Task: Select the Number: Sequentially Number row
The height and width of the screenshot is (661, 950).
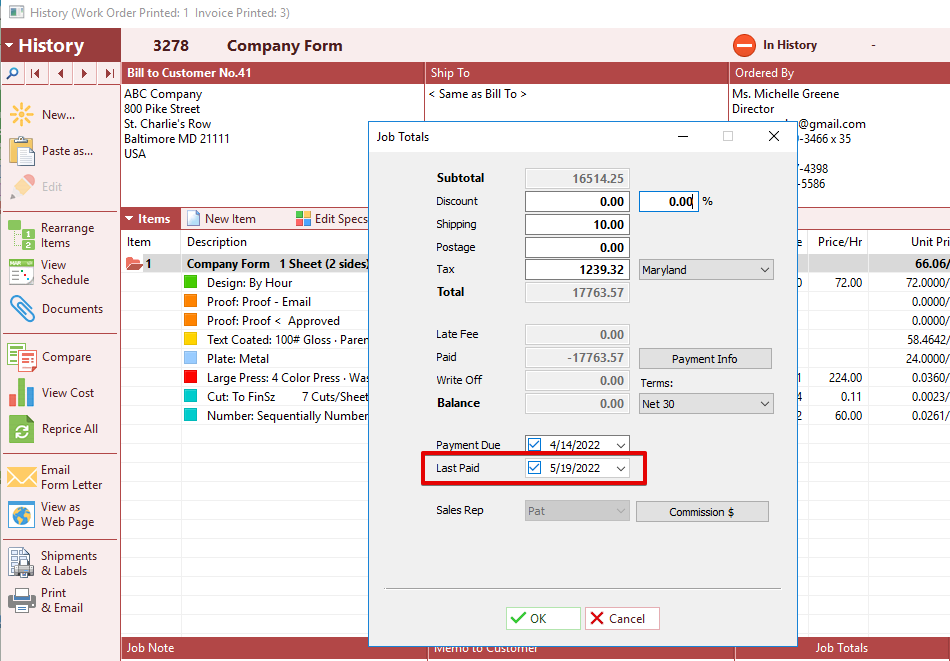Action: click(x=245, y=416)
